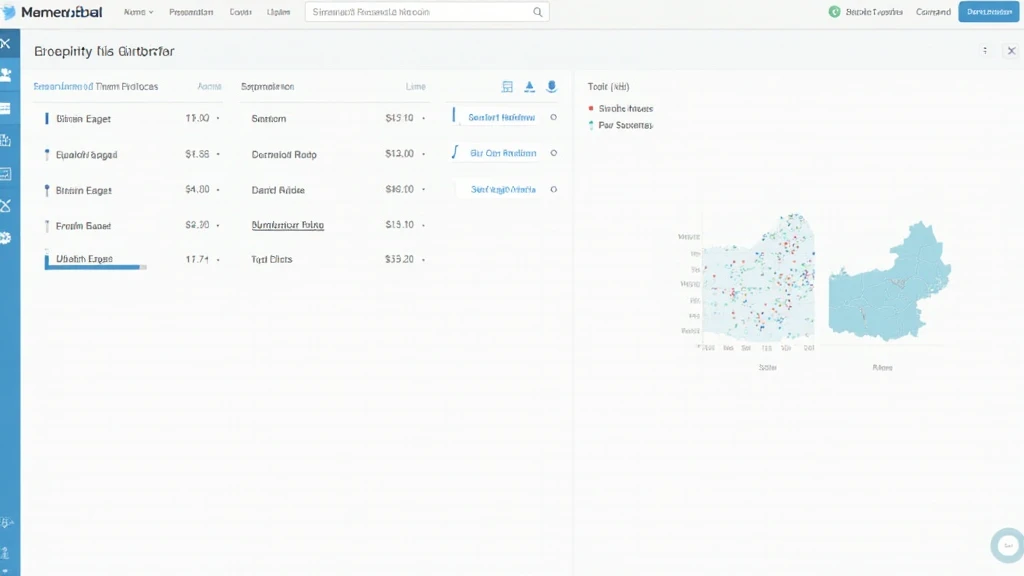Expand the first dropdown menu in the top navigation
Viewport: 1024px width, 576px height.
[x=138, y=12]
